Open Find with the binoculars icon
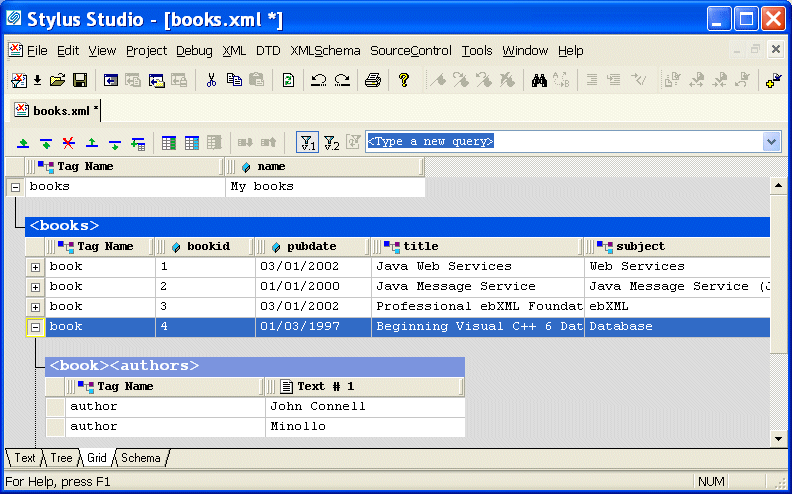The width and height of the screenshot is (792, 494). click(x=538, y=81)
